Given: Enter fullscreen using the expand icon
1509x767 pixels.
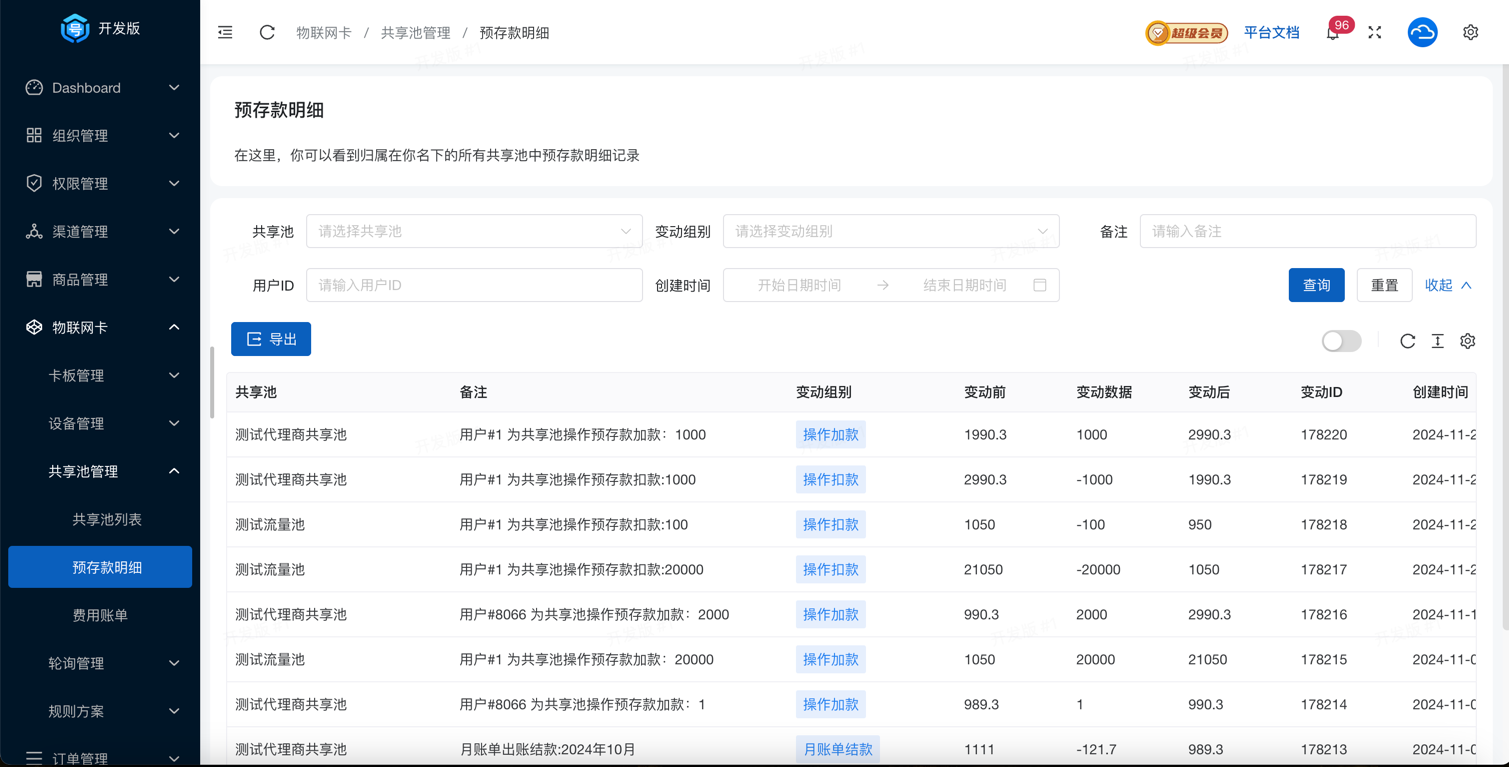Looking at the screenshot, I should 1375,33.
